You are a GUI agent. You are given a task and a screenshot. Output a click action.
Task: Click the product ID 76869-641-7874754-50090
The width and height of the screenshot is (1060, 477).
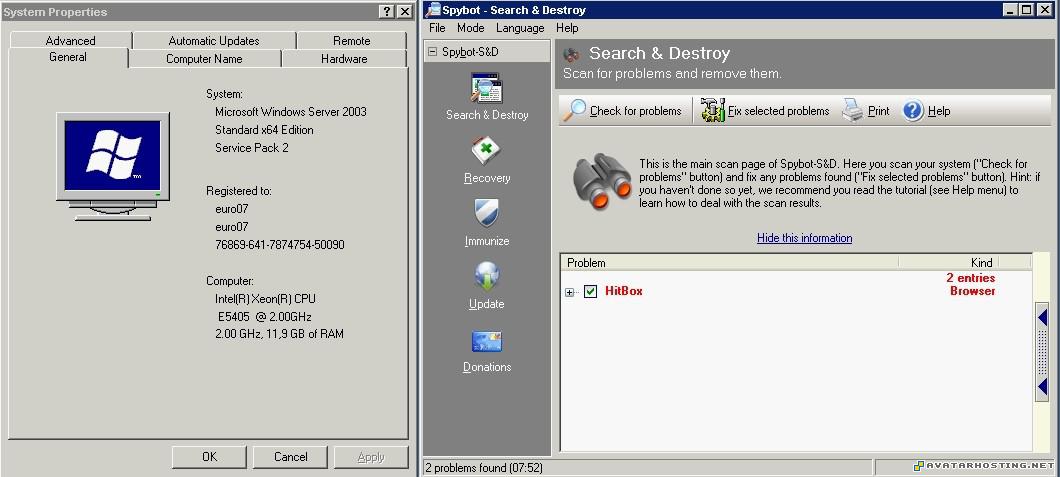(279, 245)
